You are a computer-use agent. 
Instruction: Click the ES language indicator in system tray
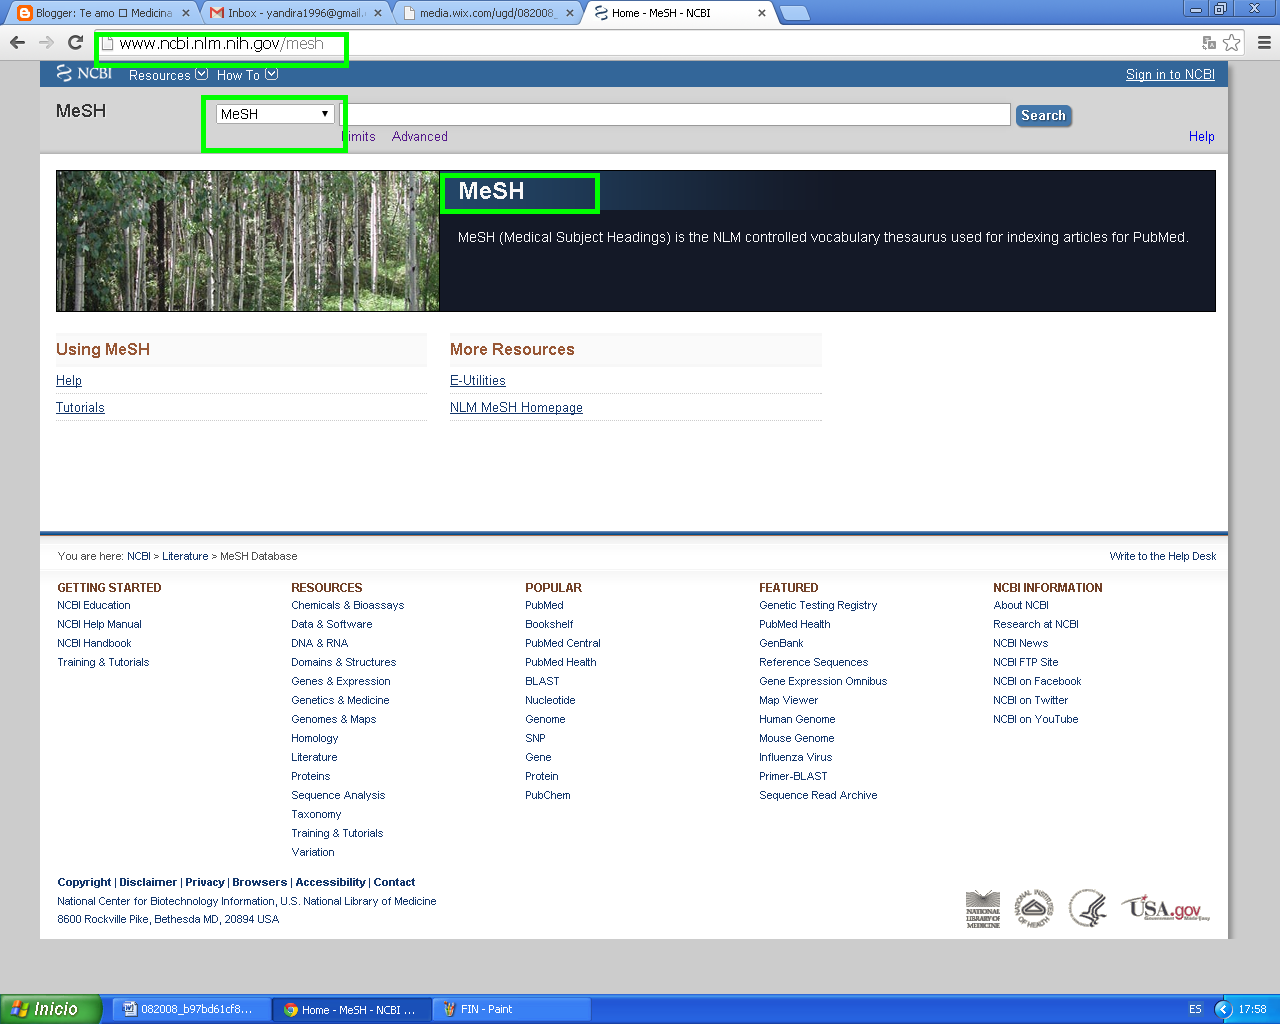pos(1196,1008)
